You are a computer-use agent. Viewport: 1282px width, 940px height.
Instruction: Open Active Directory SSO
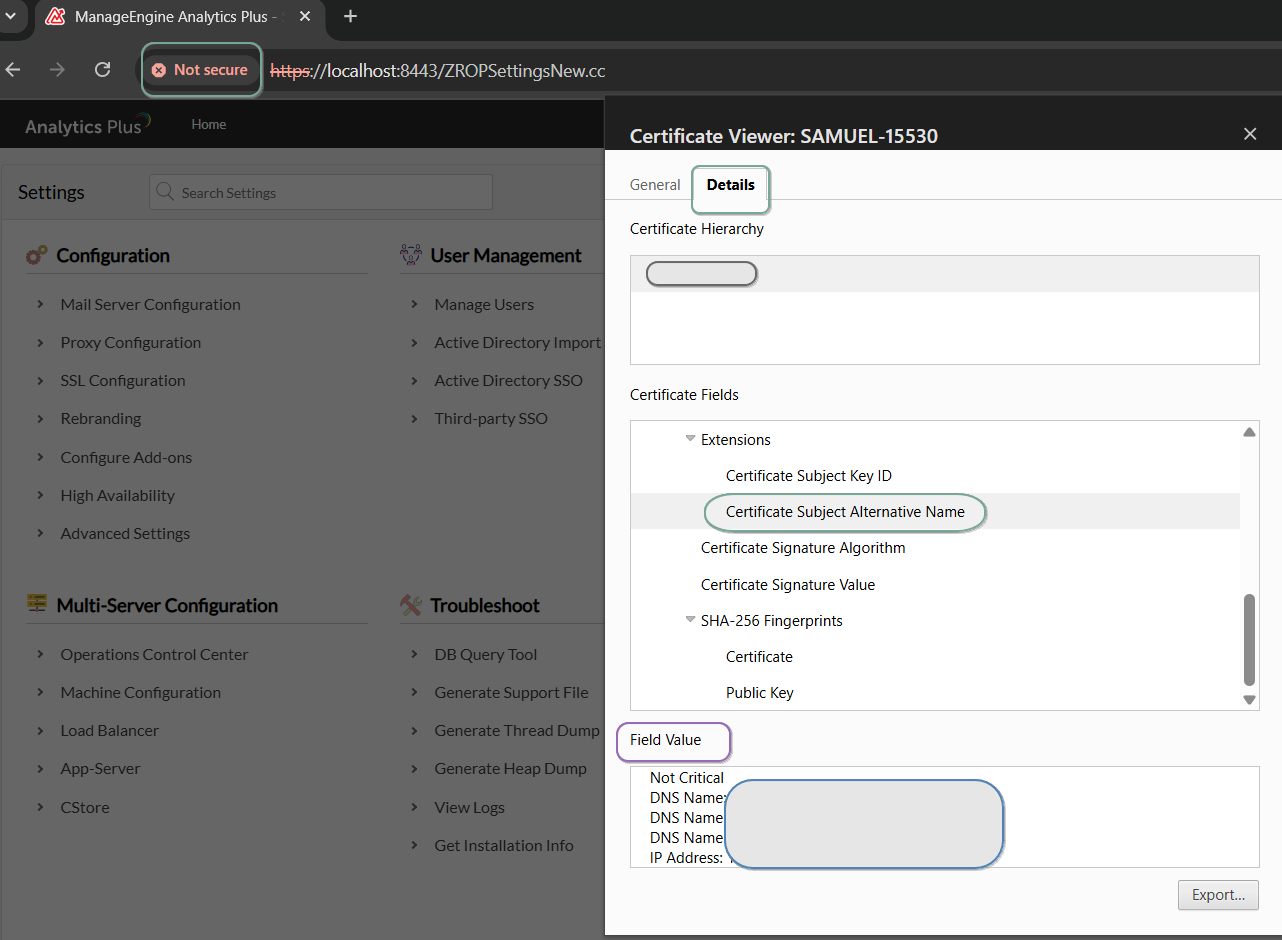click(x=508, y=381)
